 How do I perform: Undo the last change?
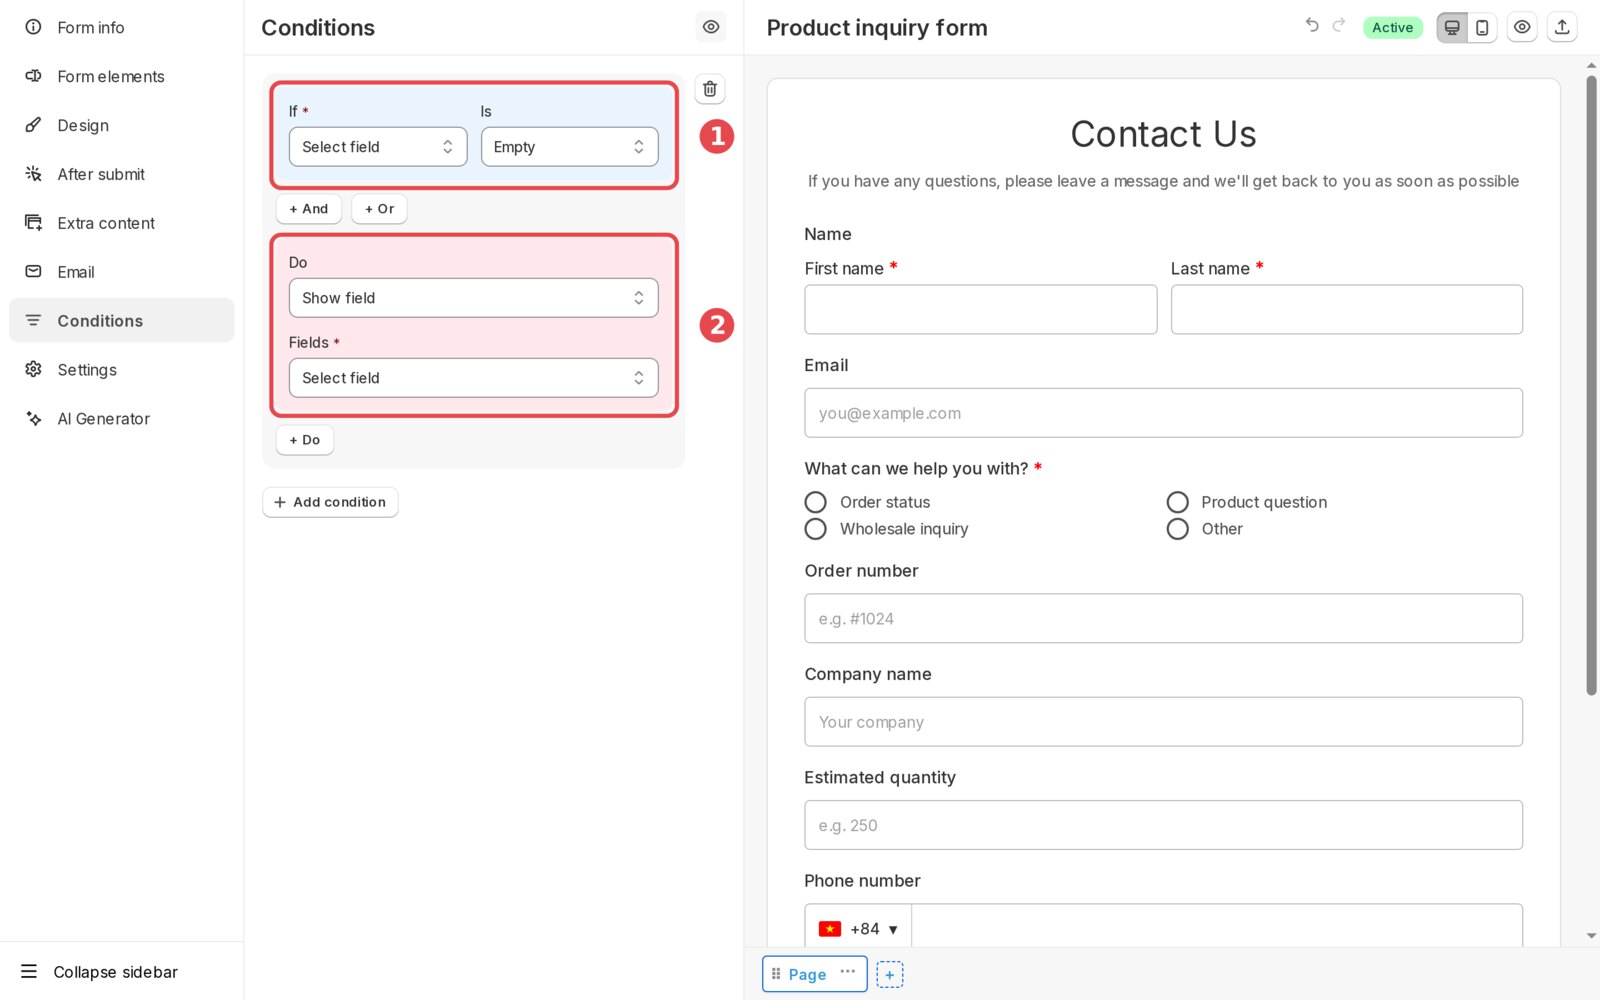1312,25
